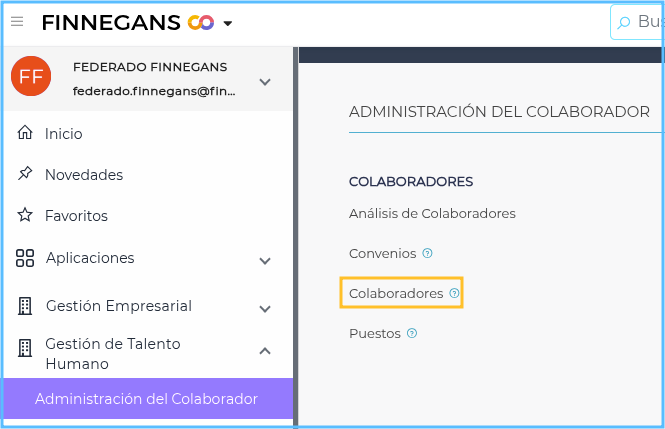The height and width of the screenshot is (429, 665).
Task: Open the Finnegans workspace dropdown arrow
Action: (x=228, y=23)
